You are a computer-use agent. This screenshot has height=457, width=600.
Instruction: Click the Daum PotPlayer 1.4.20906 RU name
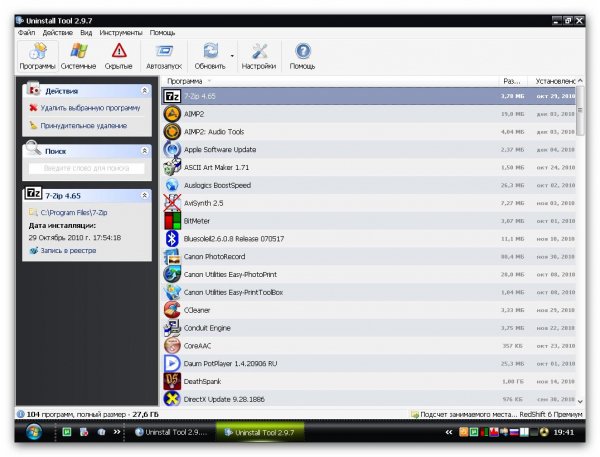point(230,364)
